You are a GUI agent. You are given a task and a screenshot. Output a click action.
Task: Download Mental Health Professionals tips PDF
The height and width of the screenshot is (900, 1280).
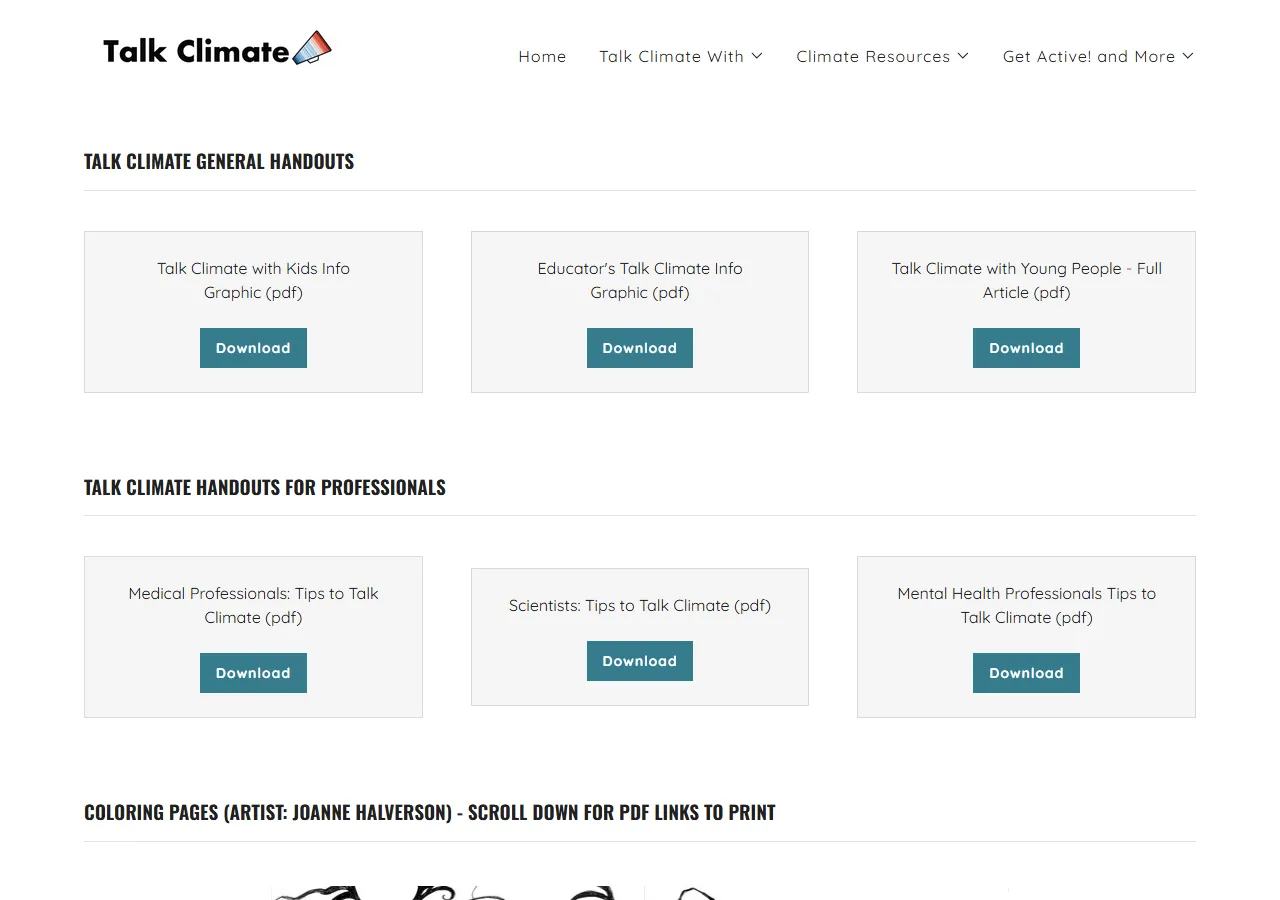[x=1026, y=672]
